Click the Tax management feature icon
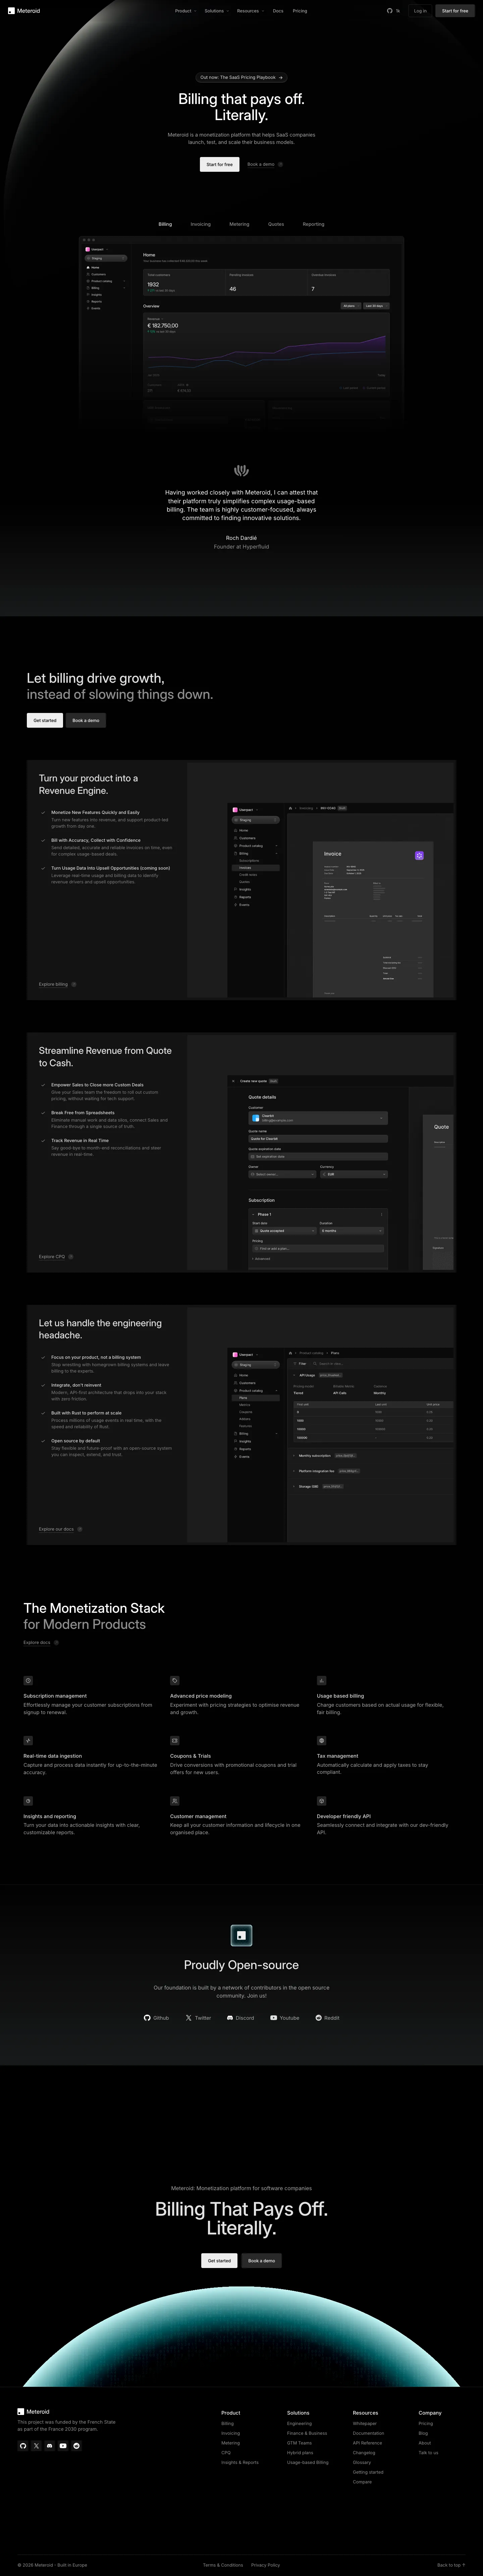483x2576 pixels. tap(322, 1741)
